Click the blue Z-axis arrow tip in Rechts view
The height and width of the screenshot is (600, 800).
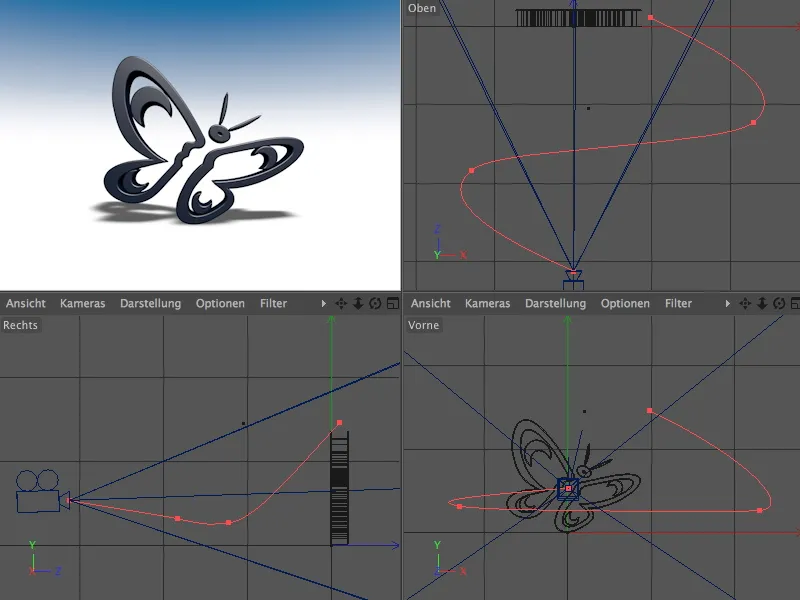pyautogui.click(x=395, y=545)
